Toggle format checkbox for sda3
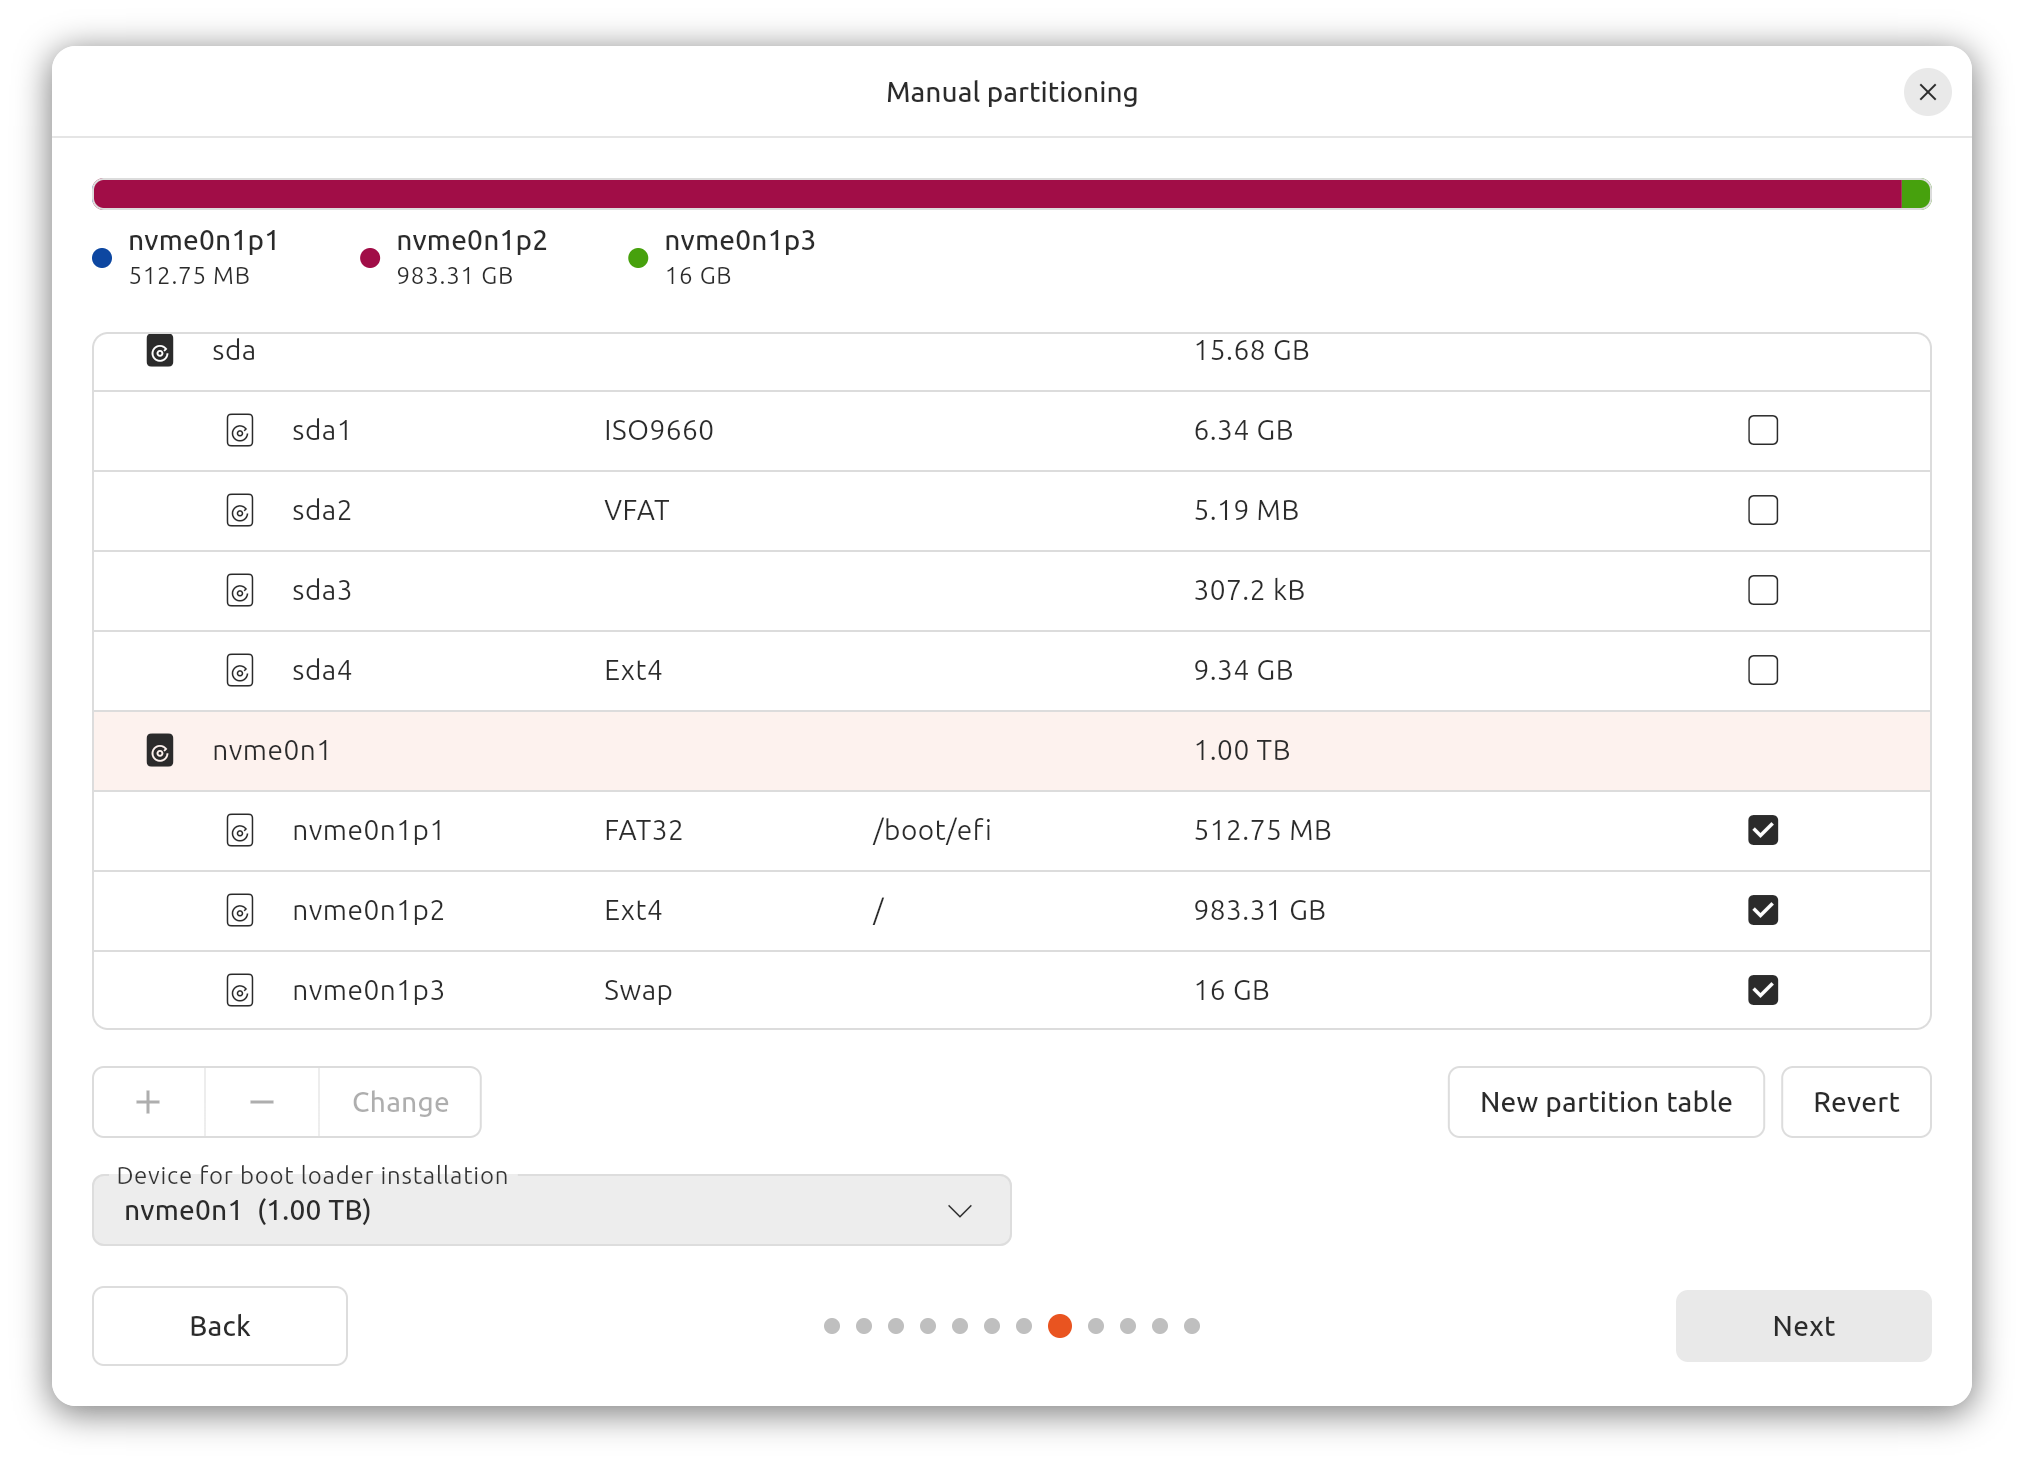 [x=1763, y=591]
